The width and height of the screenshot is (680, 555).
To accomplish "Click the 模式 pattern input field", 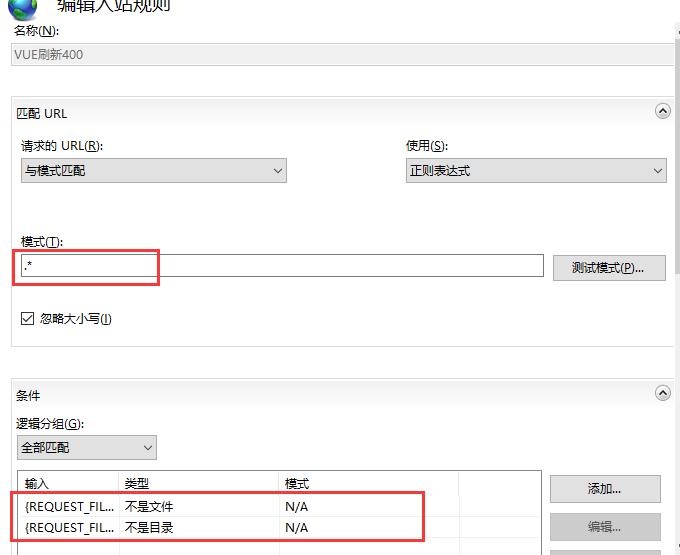I will pyautogui.click(x=282, y=265).
